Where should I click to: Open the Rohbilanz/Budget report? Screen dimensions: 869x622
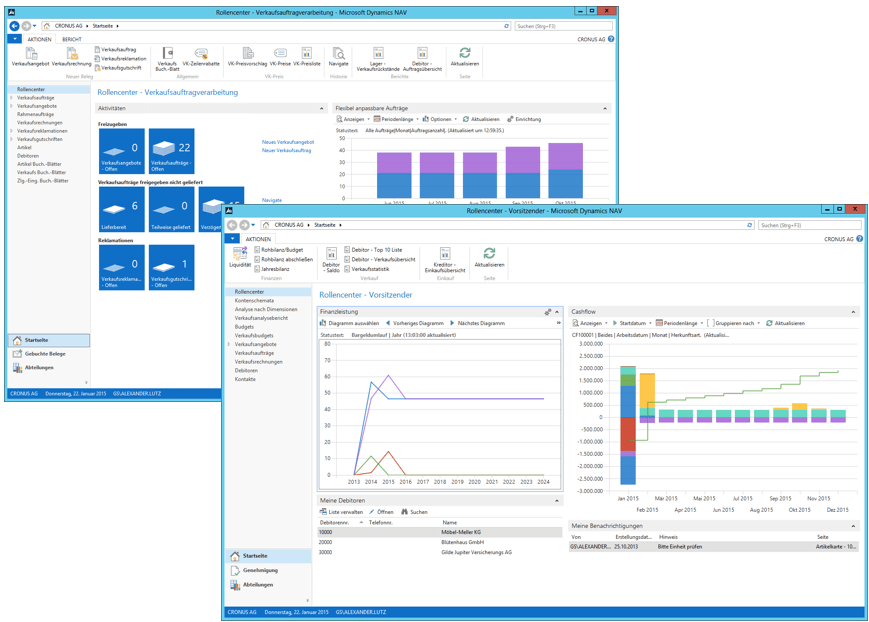click(279, 250)
